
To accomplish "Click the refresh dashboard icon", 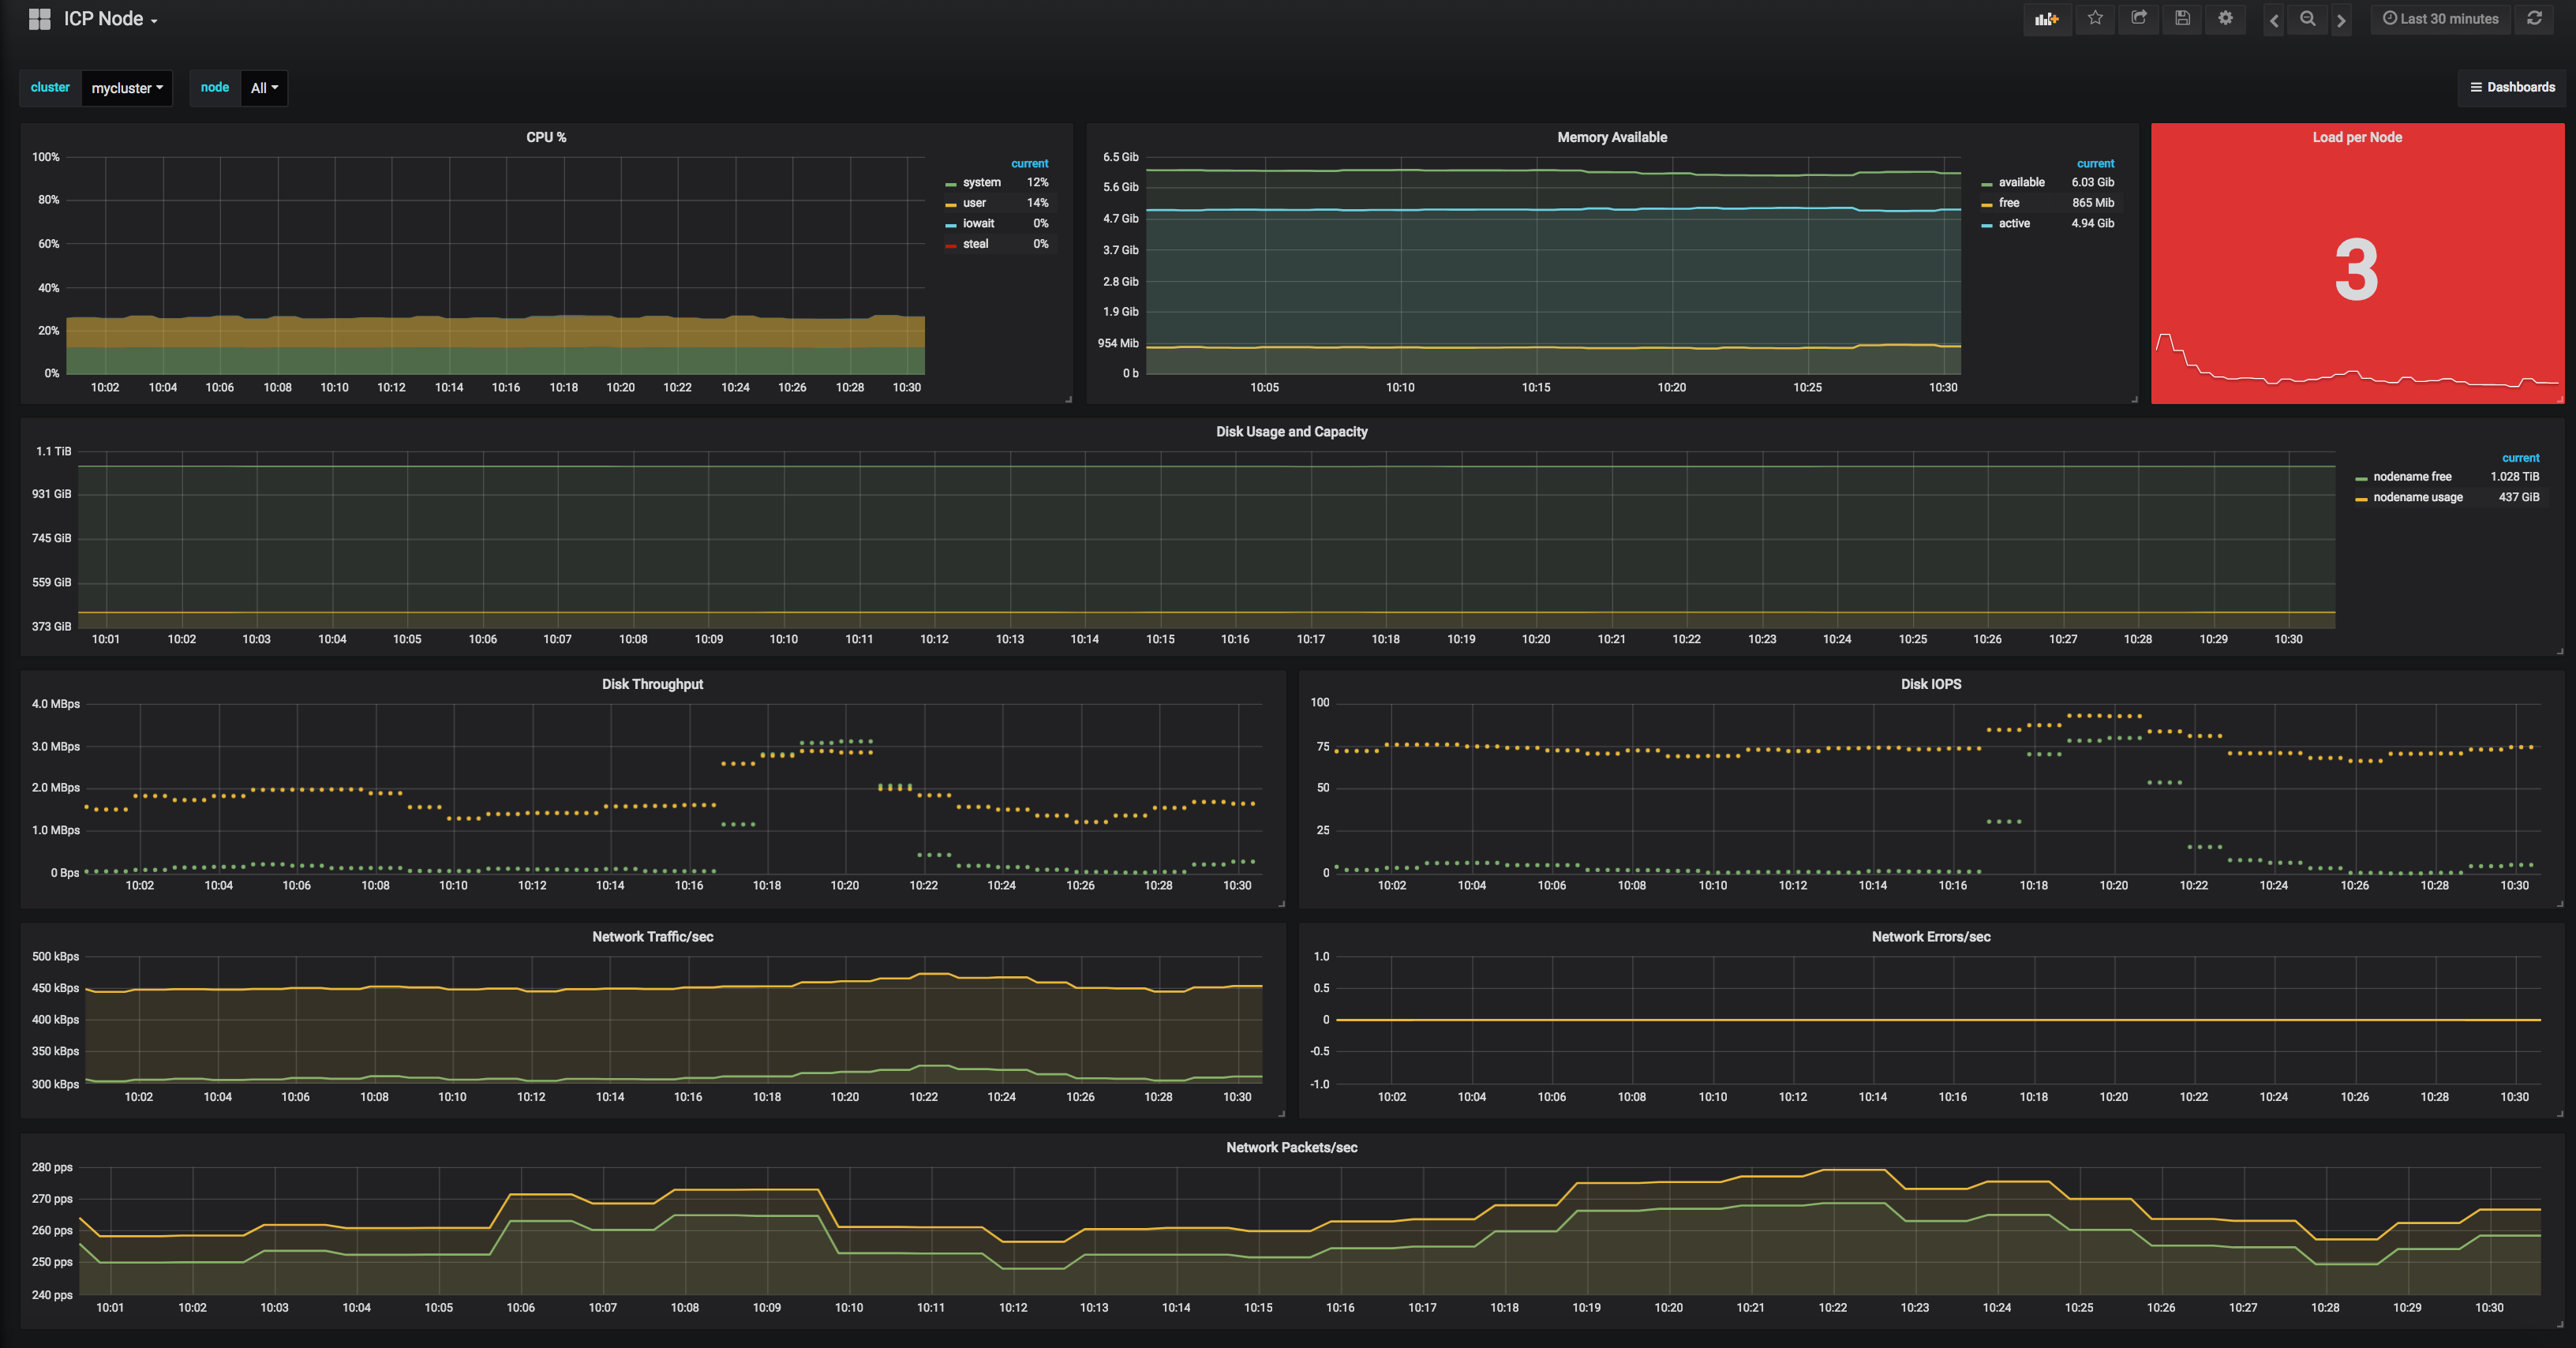I will [x=2534, y=18].
